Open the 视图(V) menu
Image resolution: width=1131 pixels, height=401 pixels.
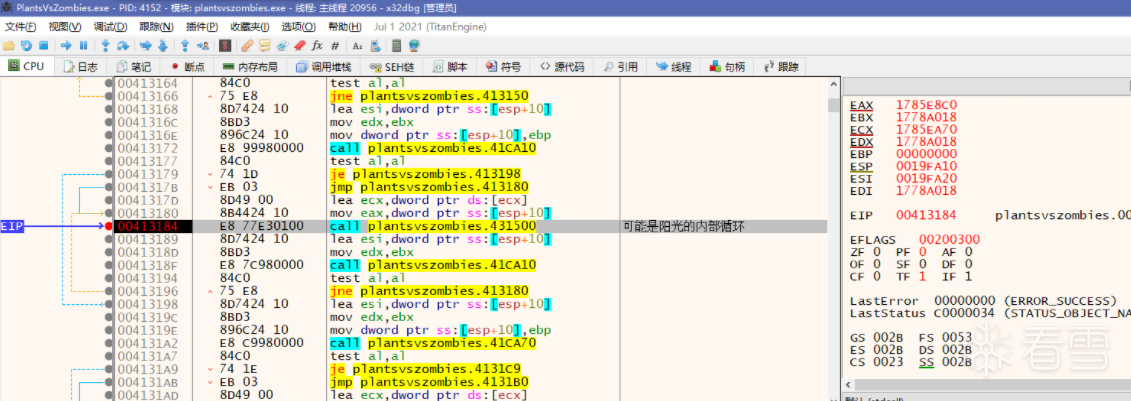pyautogui.click(x=65, y=27)
